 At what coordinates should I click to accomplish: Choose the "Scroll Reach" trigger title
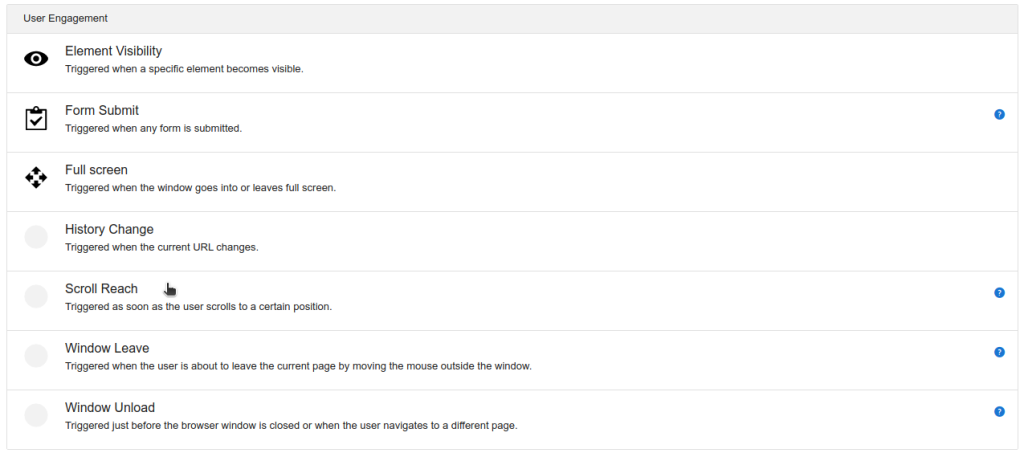101,289
